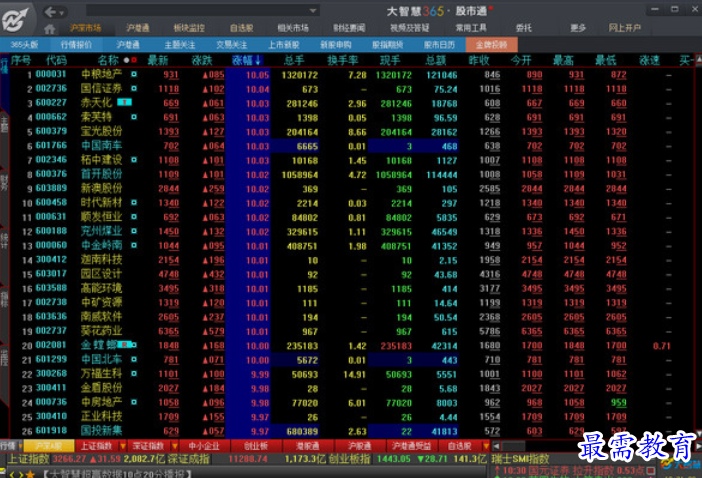Viewport: 702px width, 478px height.
Task: Select the 沪港通受益 bottom tab
Action: pos(411,446)
